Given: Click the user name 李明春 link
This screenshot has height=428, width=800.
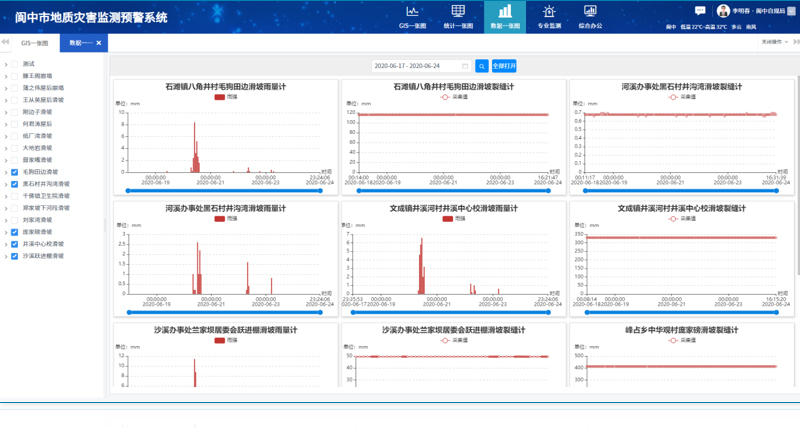Looking at the screenshot, I should click(744, 10).
